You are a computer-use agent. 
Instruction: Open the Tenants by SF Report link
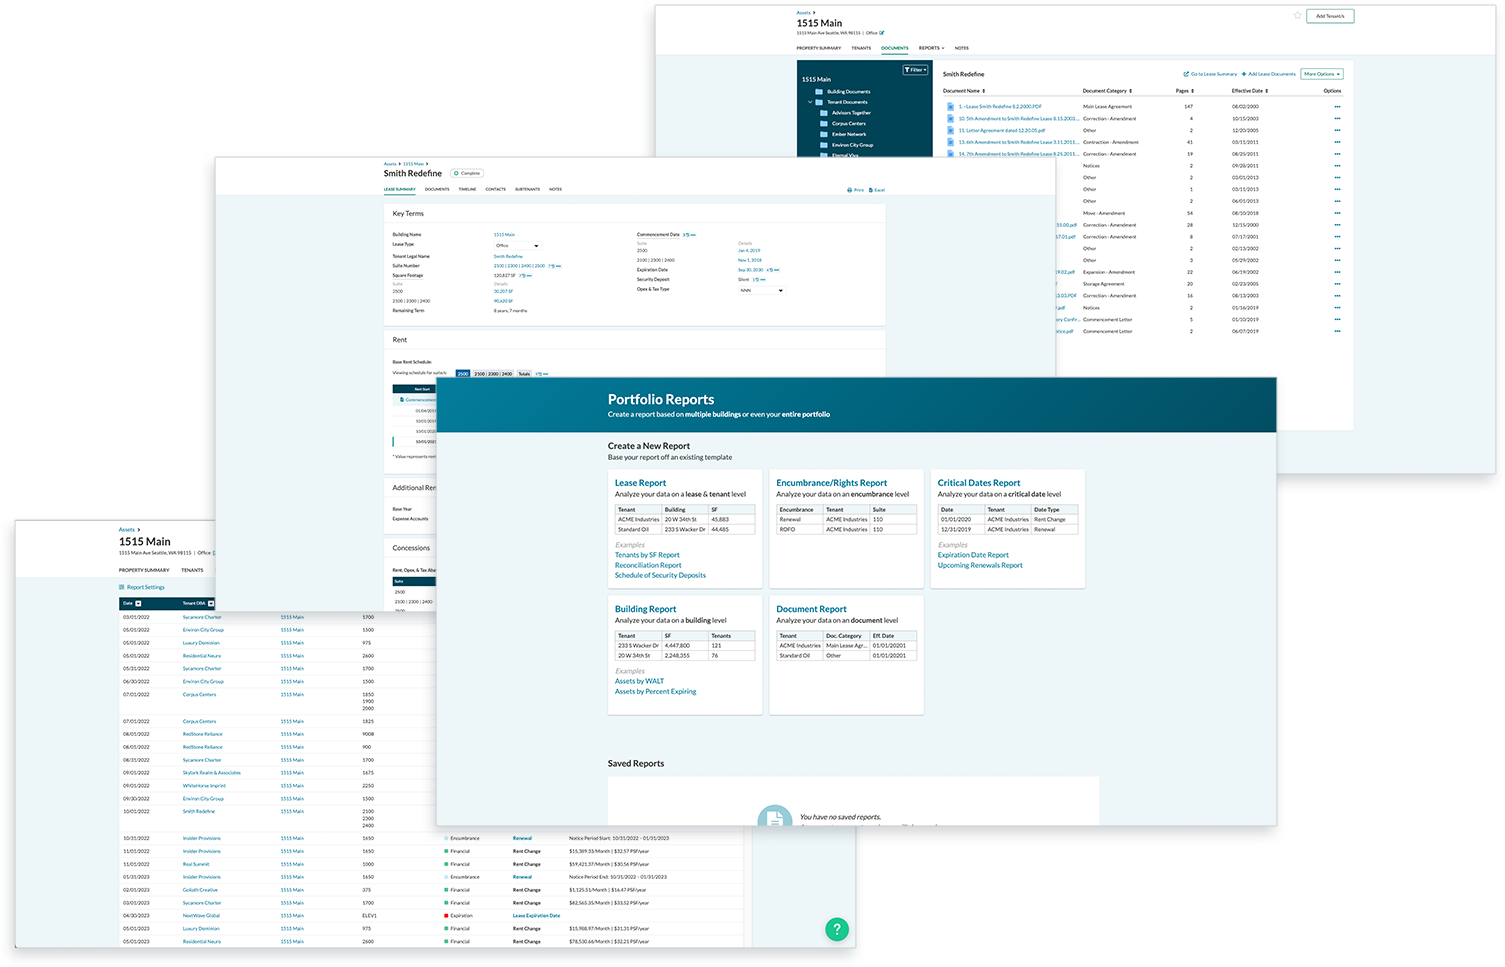click(647, 554)
